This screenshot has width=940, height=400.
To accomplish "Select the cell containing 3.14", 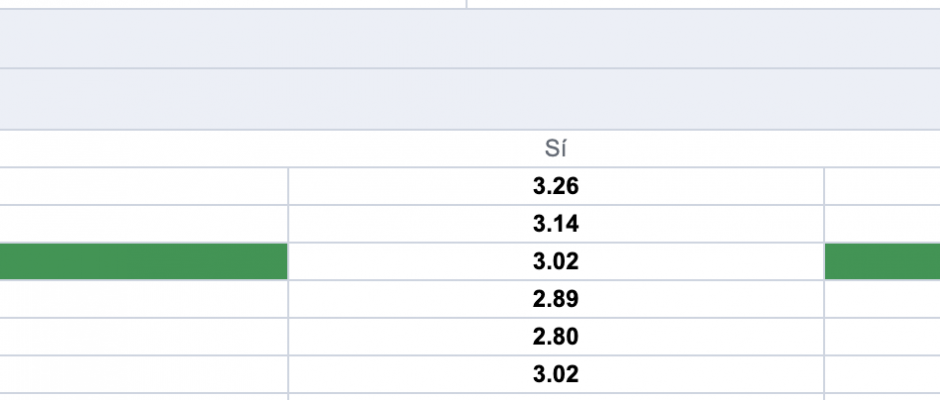I will [x=556, y=224].
